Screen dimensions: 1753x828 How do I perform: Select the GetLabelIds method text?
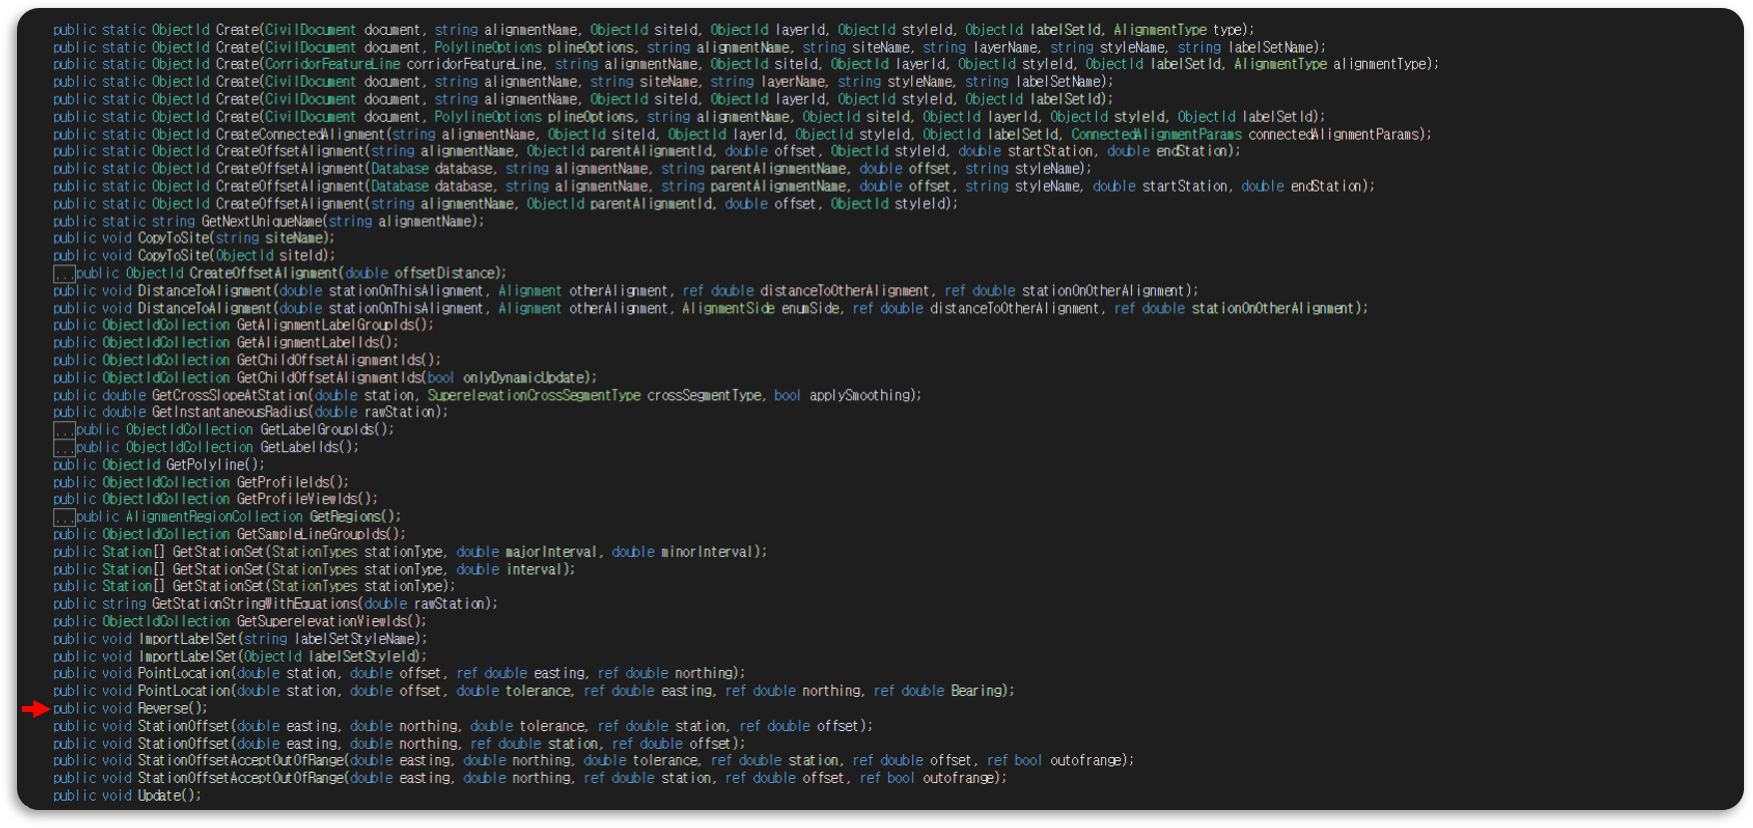[x=218, y=447]
